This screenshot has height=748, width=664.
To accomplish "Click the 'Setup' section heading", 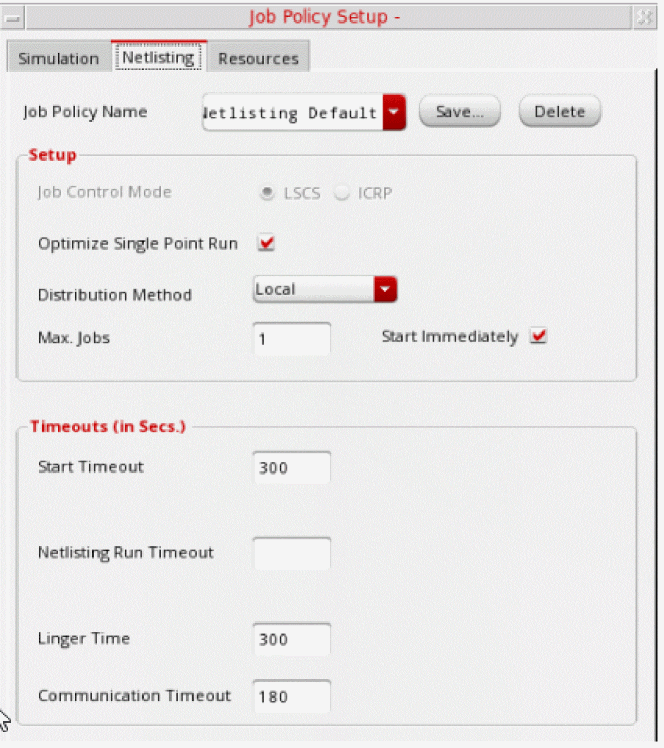I will (52, 155).
